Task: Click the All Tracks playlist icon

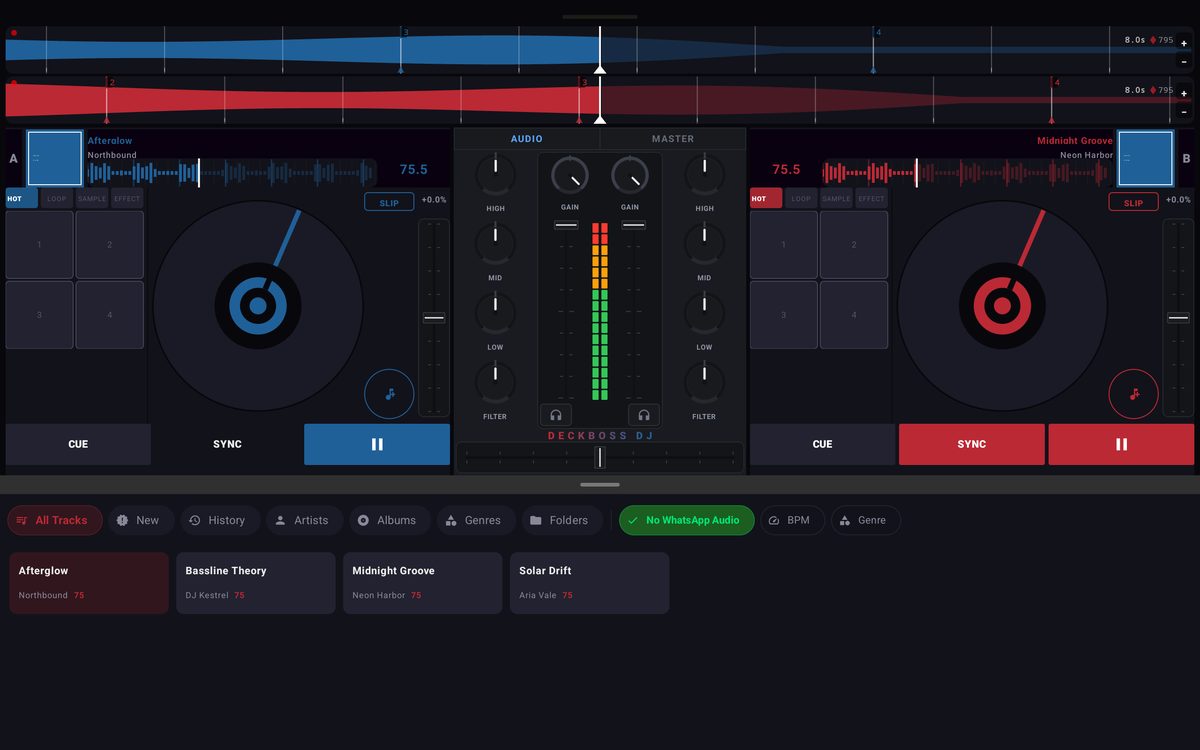Action: pyautogui.click(x=22, y=520)
